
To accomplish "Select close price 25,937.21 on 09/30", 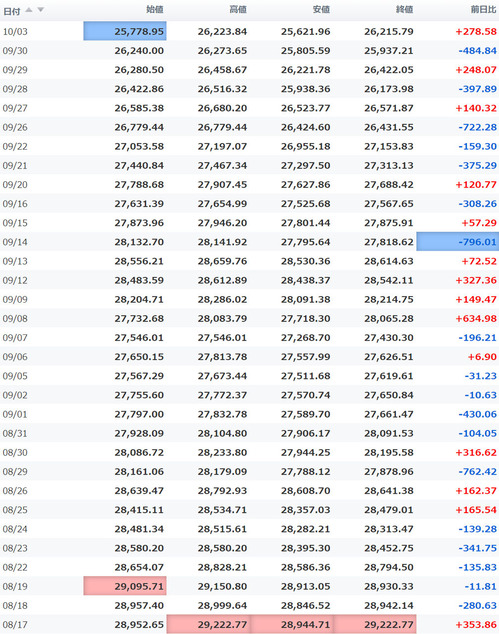I will (389, 51).
